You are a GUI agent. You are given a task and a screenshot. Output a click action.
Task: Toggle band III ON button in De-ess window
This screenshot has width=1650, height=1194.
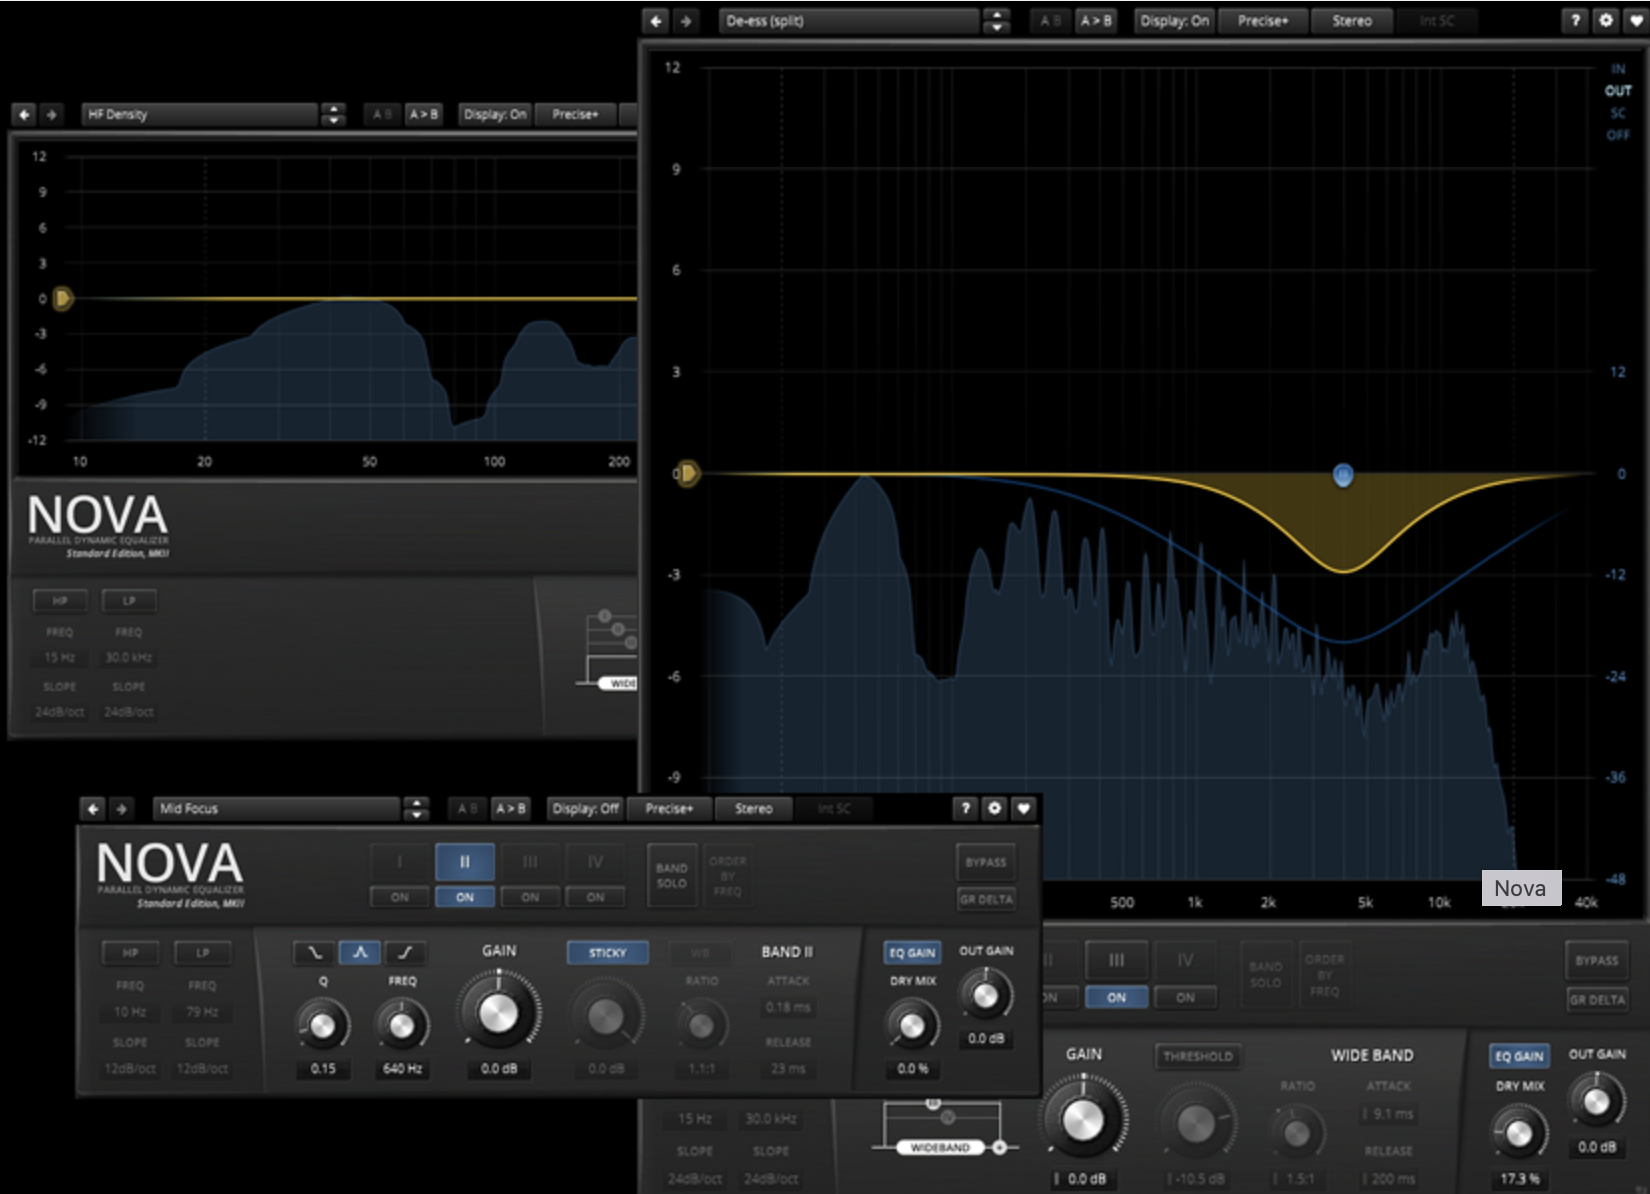tap(1117, 997)
